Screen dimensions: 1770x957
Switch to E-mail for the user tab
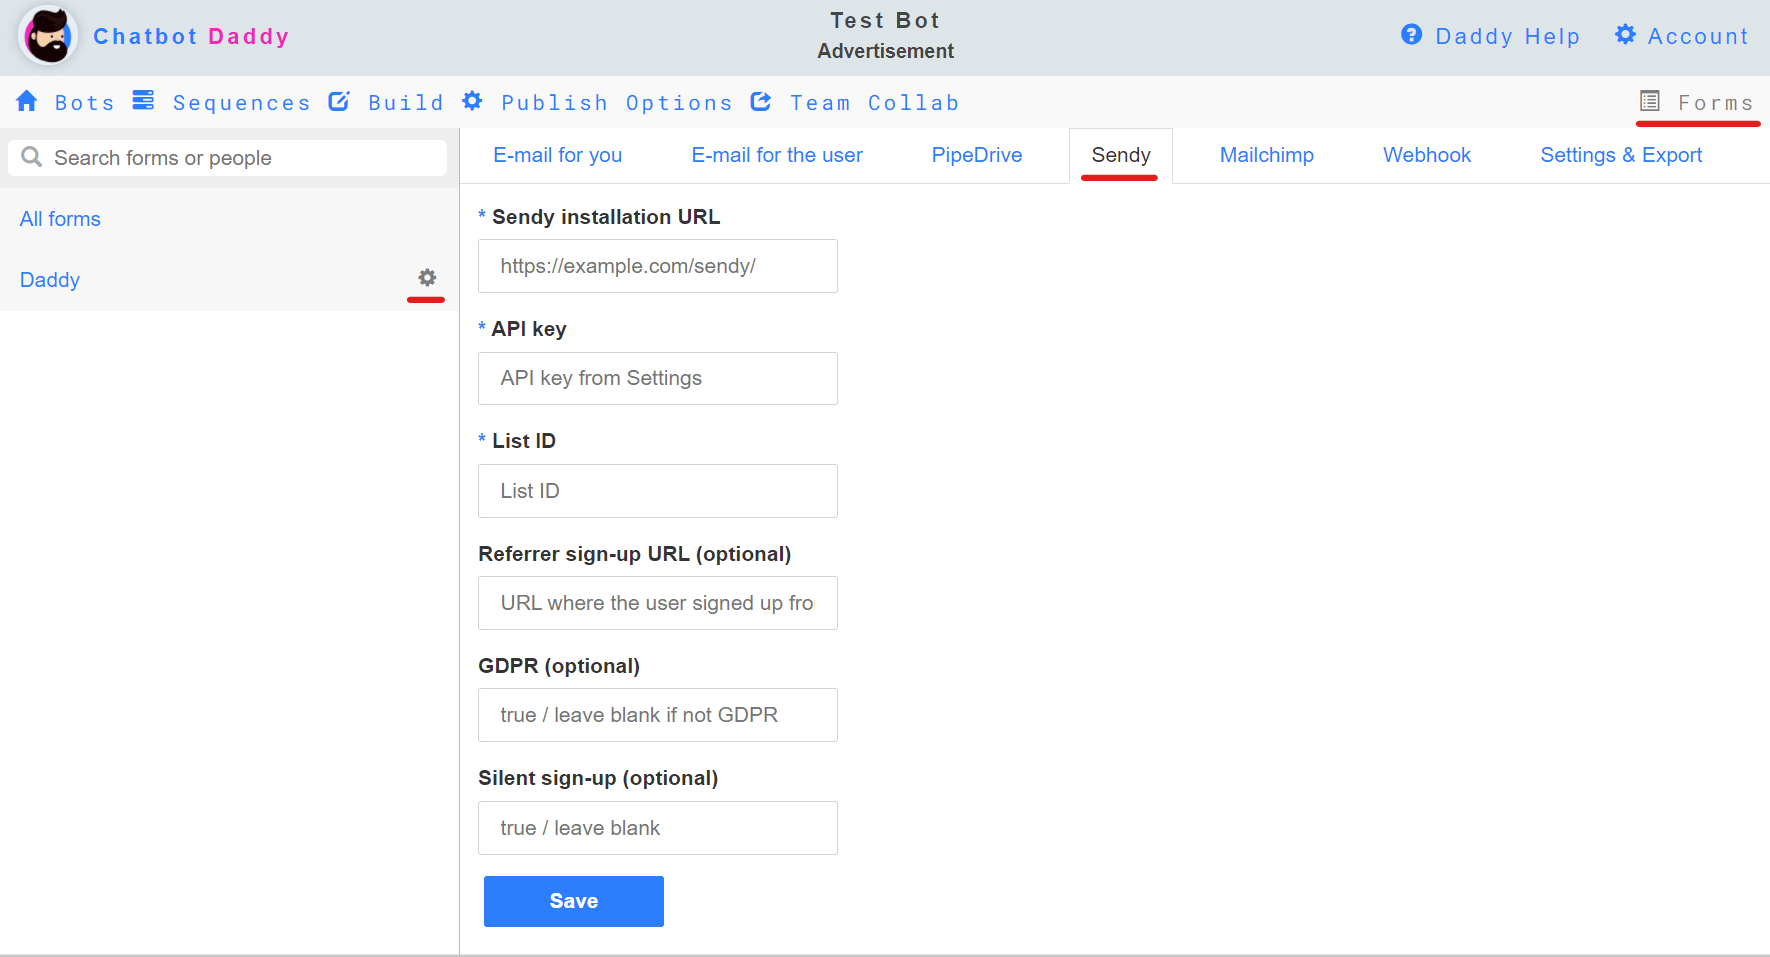(x=777, y=155)
